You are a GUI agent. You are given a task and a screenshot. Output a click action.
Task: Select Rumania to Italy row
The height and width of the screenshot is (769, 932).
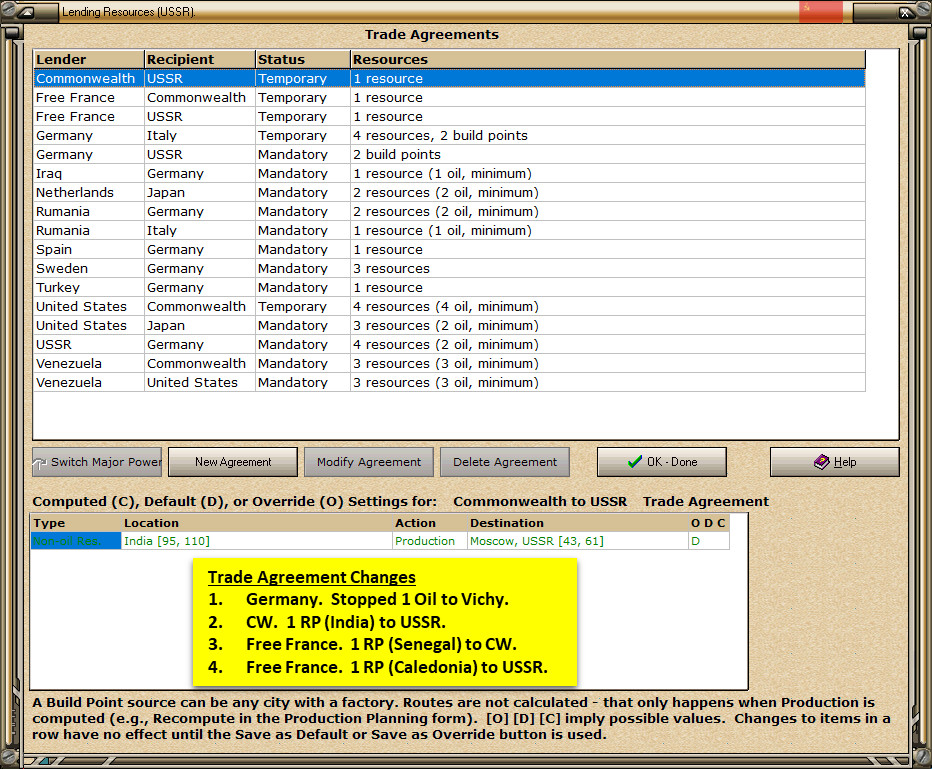[x=449, y=231]
